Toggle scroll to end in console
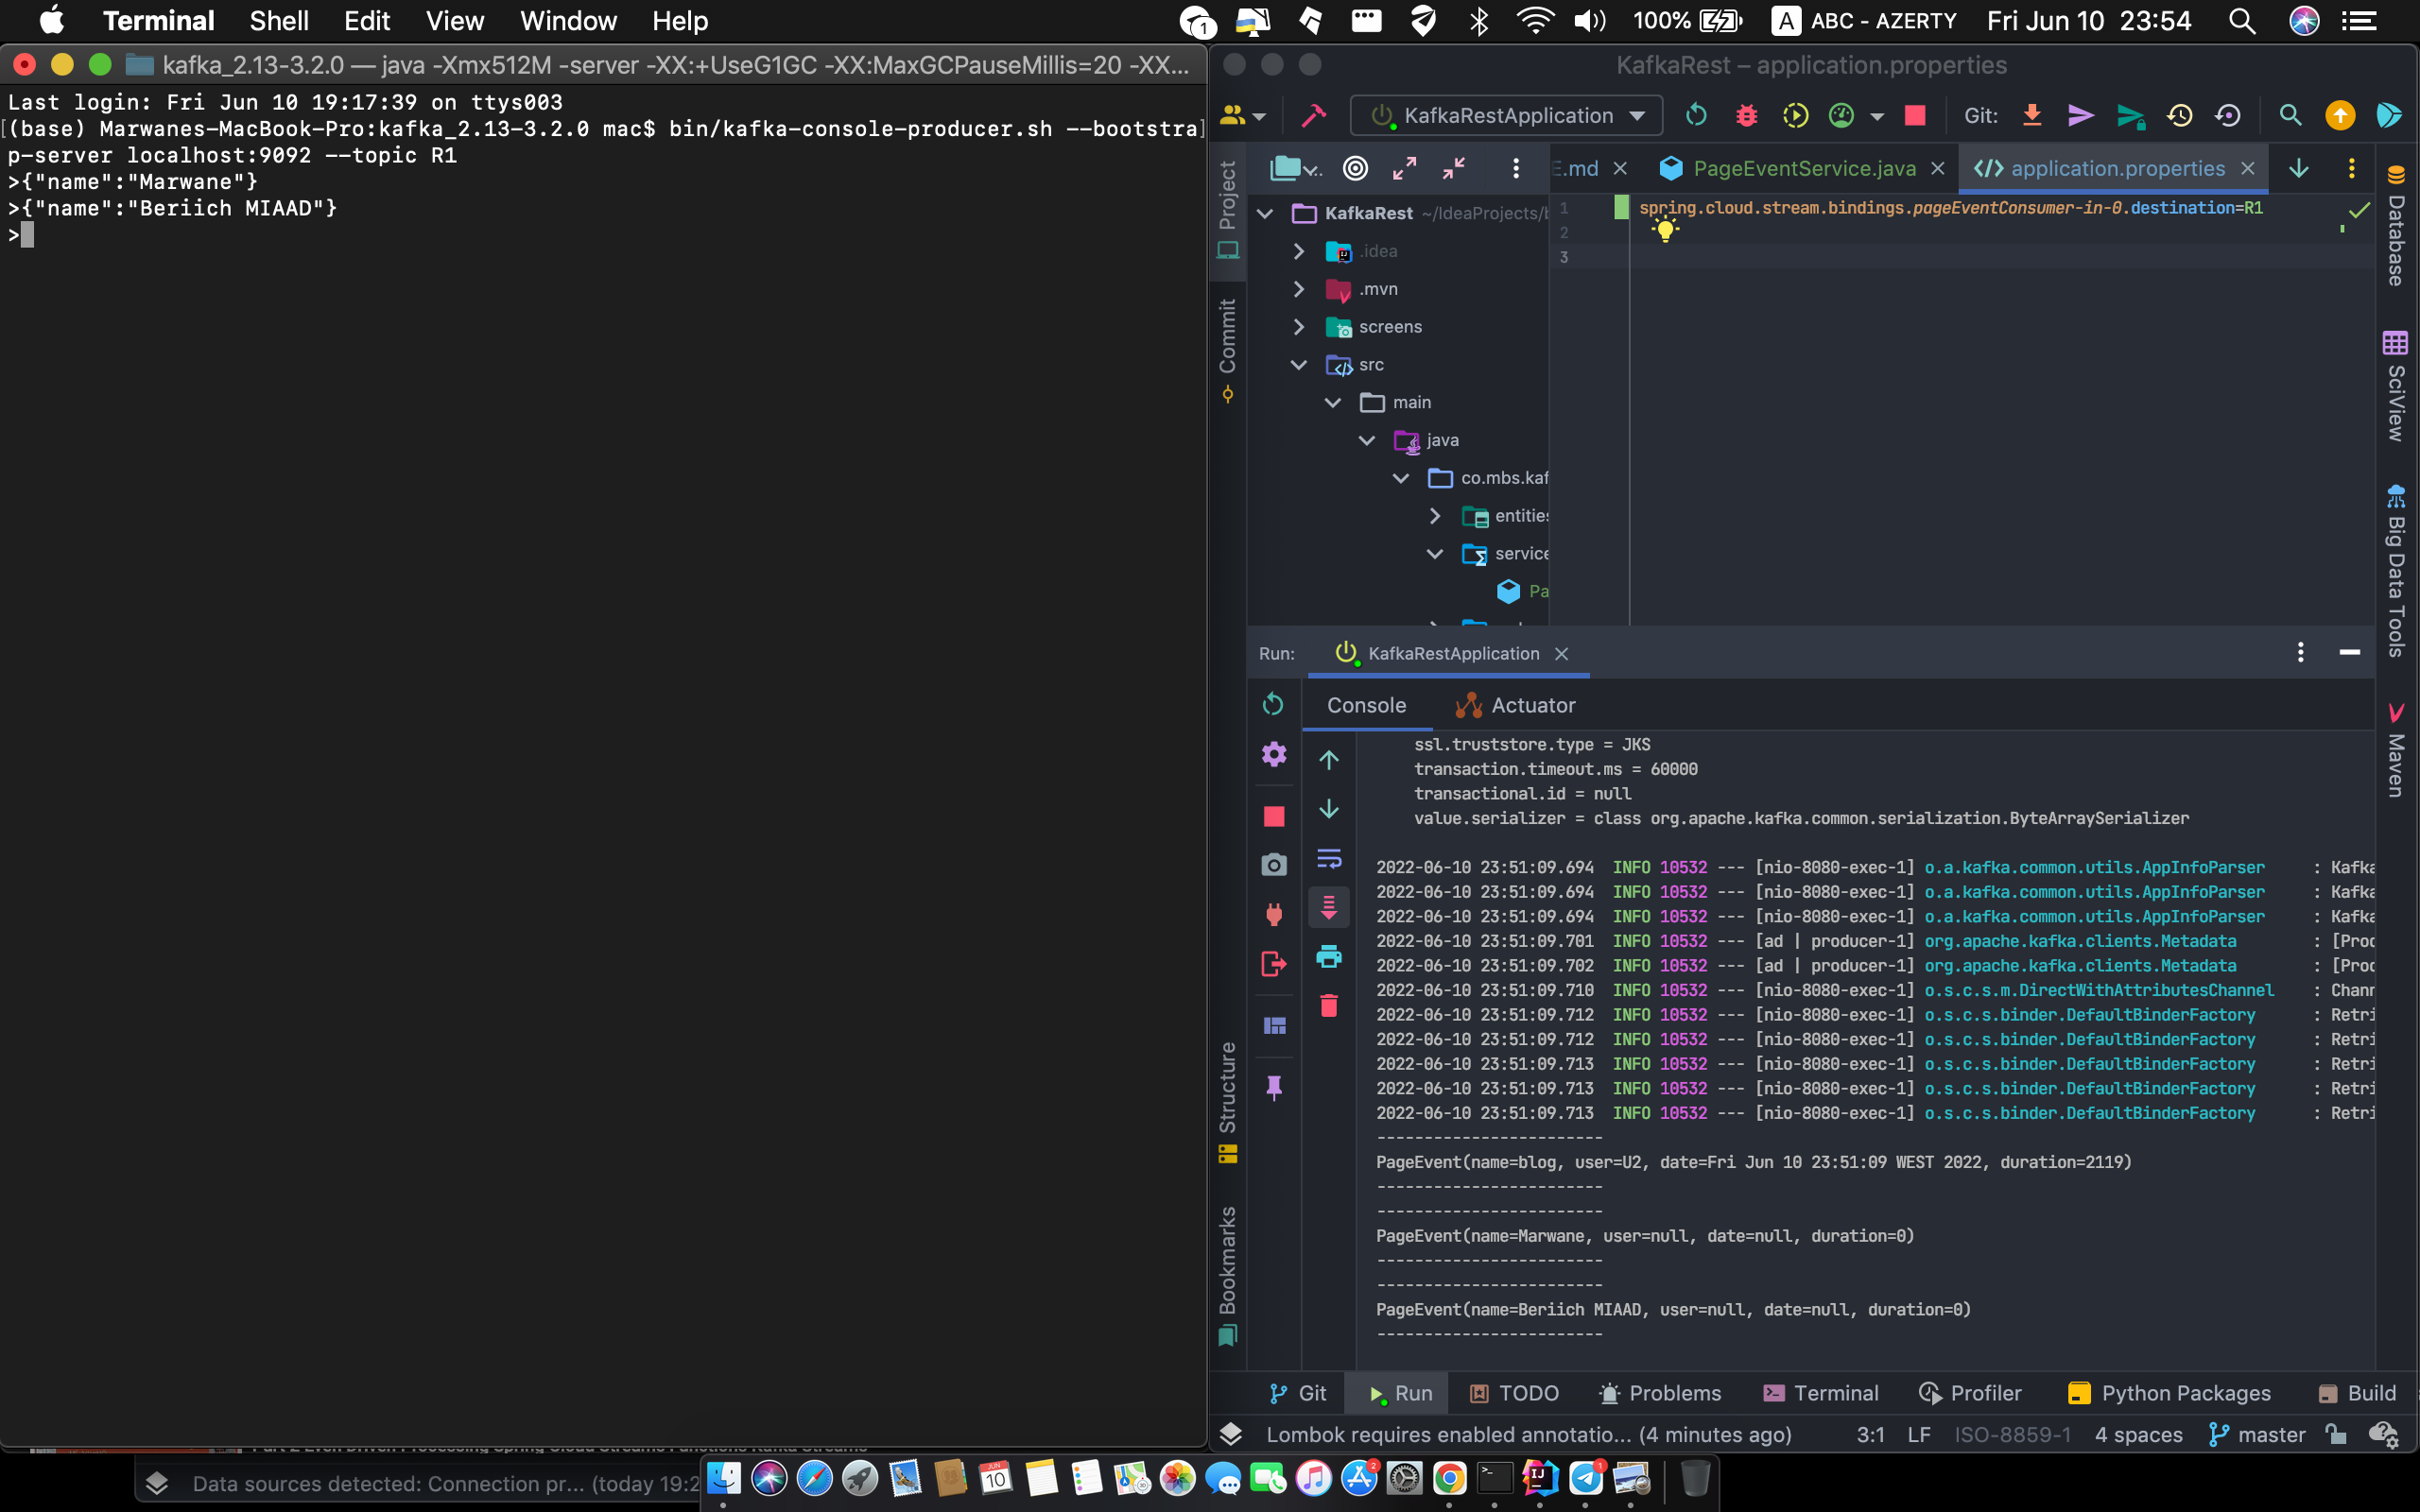2420x1512 pixels. tap(1328, 907)
